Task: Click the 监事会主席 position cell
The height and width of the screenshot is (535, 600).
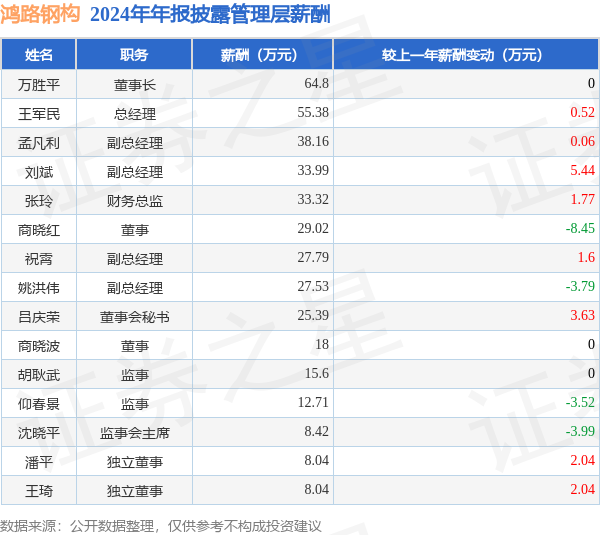Action: click(135, 433)
